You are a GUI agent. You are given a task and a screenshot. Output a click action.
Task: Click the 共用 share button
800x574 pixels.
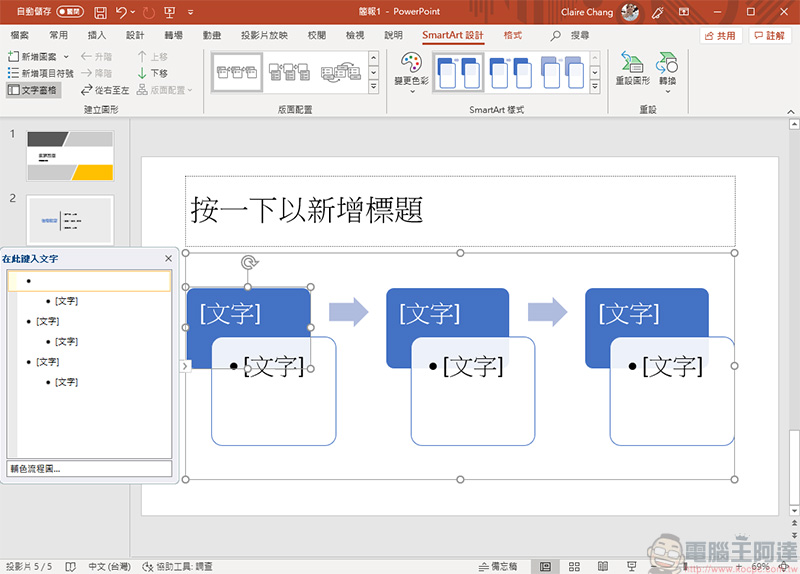tap(720, 36)
